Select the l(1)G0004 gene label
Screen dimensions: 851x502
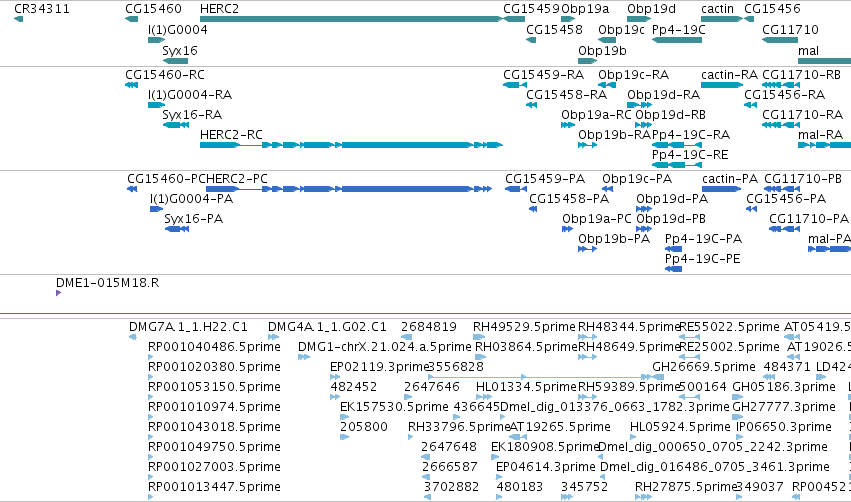click(177, 29)
